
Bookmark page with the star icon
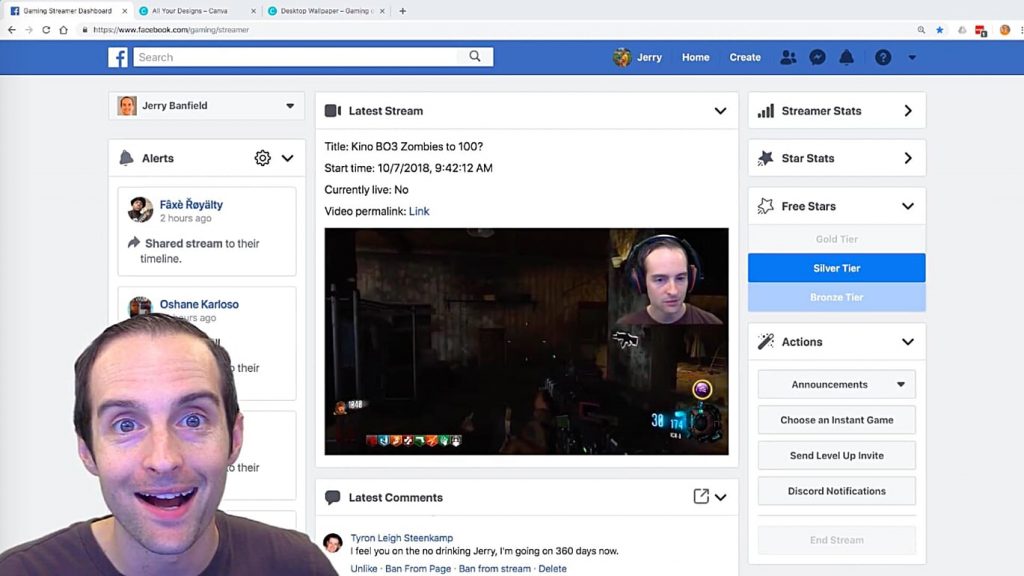coord(939,29)
